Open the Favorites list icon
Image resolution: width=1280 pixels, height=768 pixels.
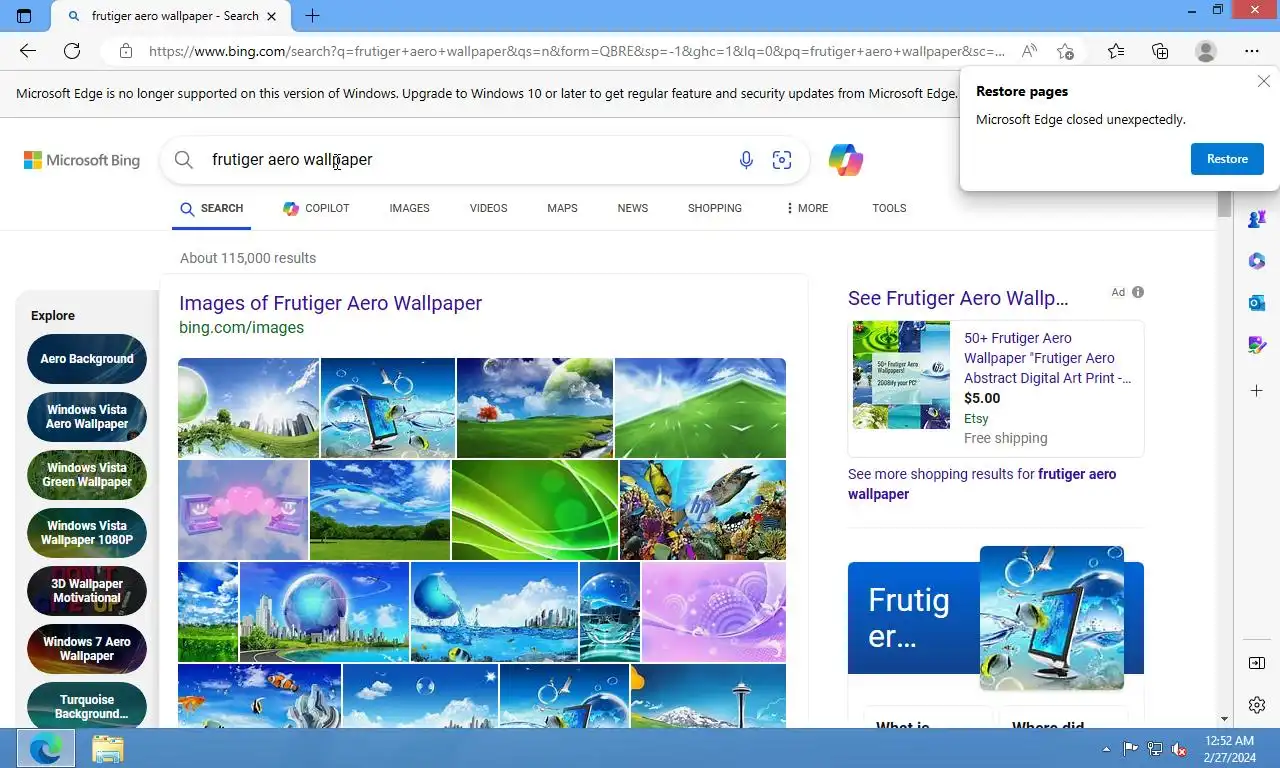tap(1116, 51)
